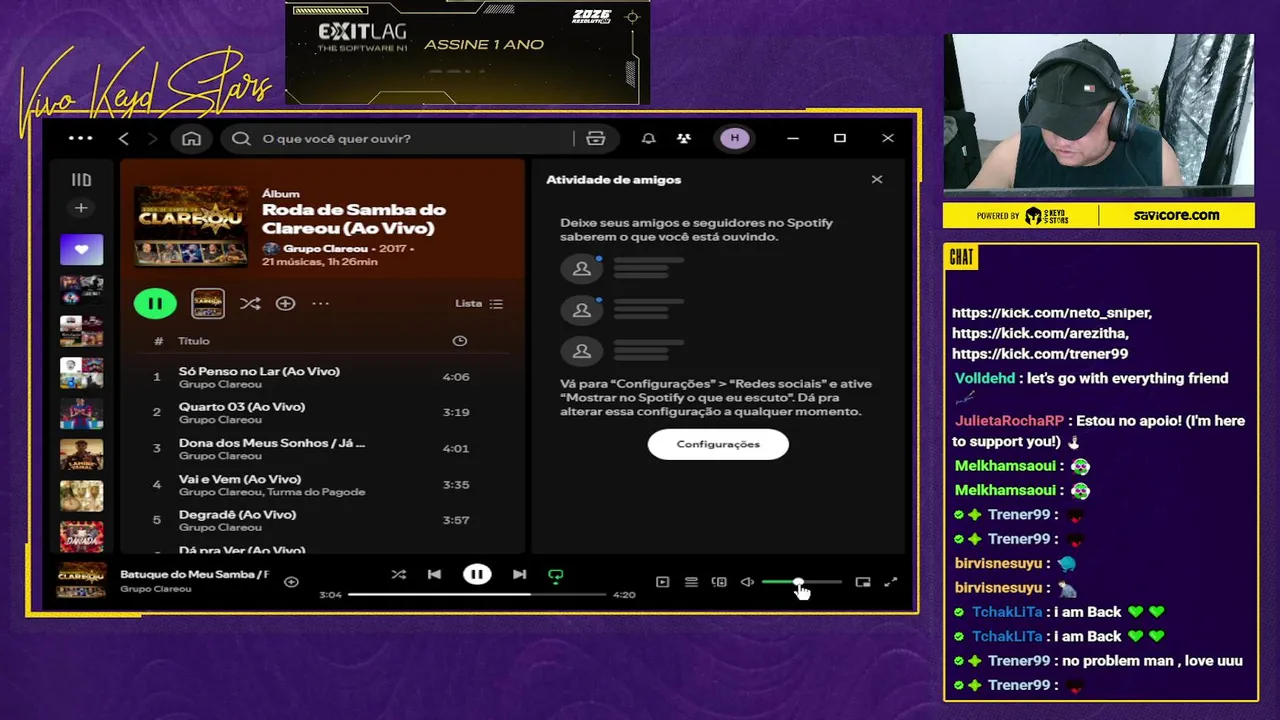The width and height of the screenshot is (1280, 720).
Task: Adjust the volume slider
Action: 801,582
